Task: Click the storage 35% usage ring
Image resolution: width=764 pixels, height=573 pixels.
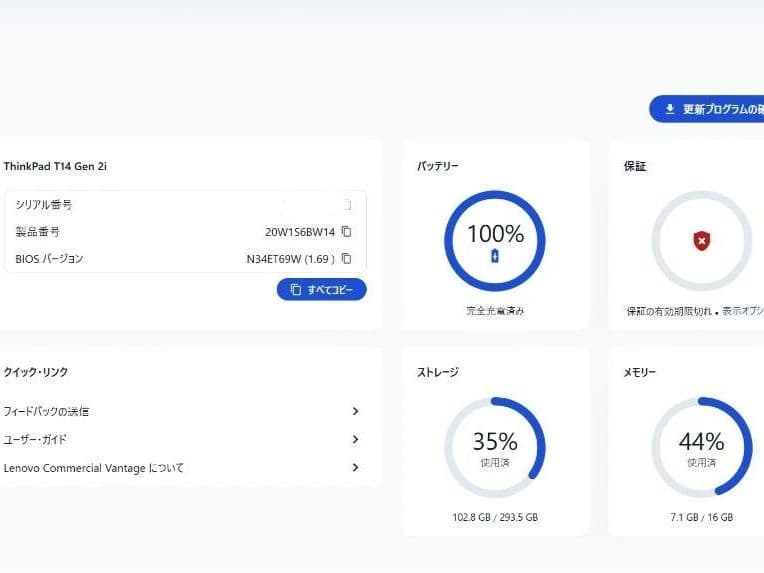Action: tap(495, 447)
